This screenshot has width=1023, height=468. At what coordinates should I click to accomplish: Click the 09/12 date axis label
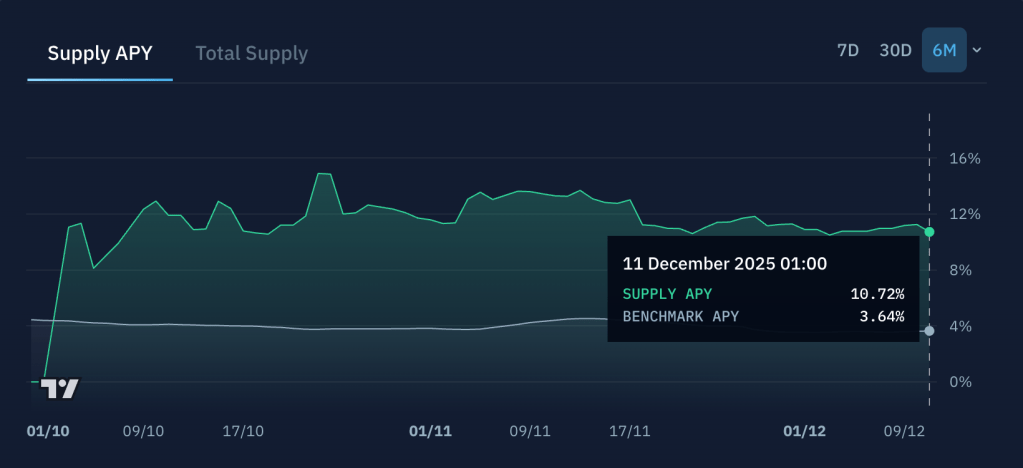904,431
